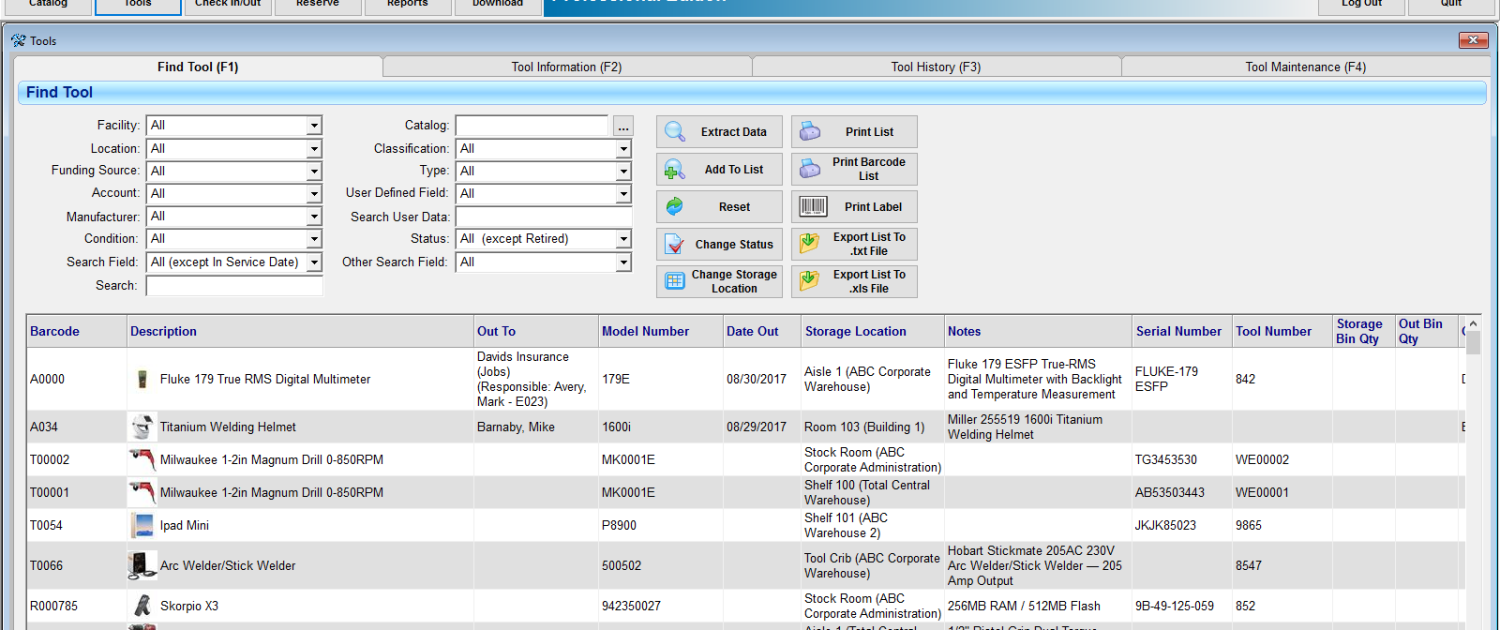1500x630 pixels.
Task: Switch to Tool History (F3) tab
Action: [x=936, y=67]
